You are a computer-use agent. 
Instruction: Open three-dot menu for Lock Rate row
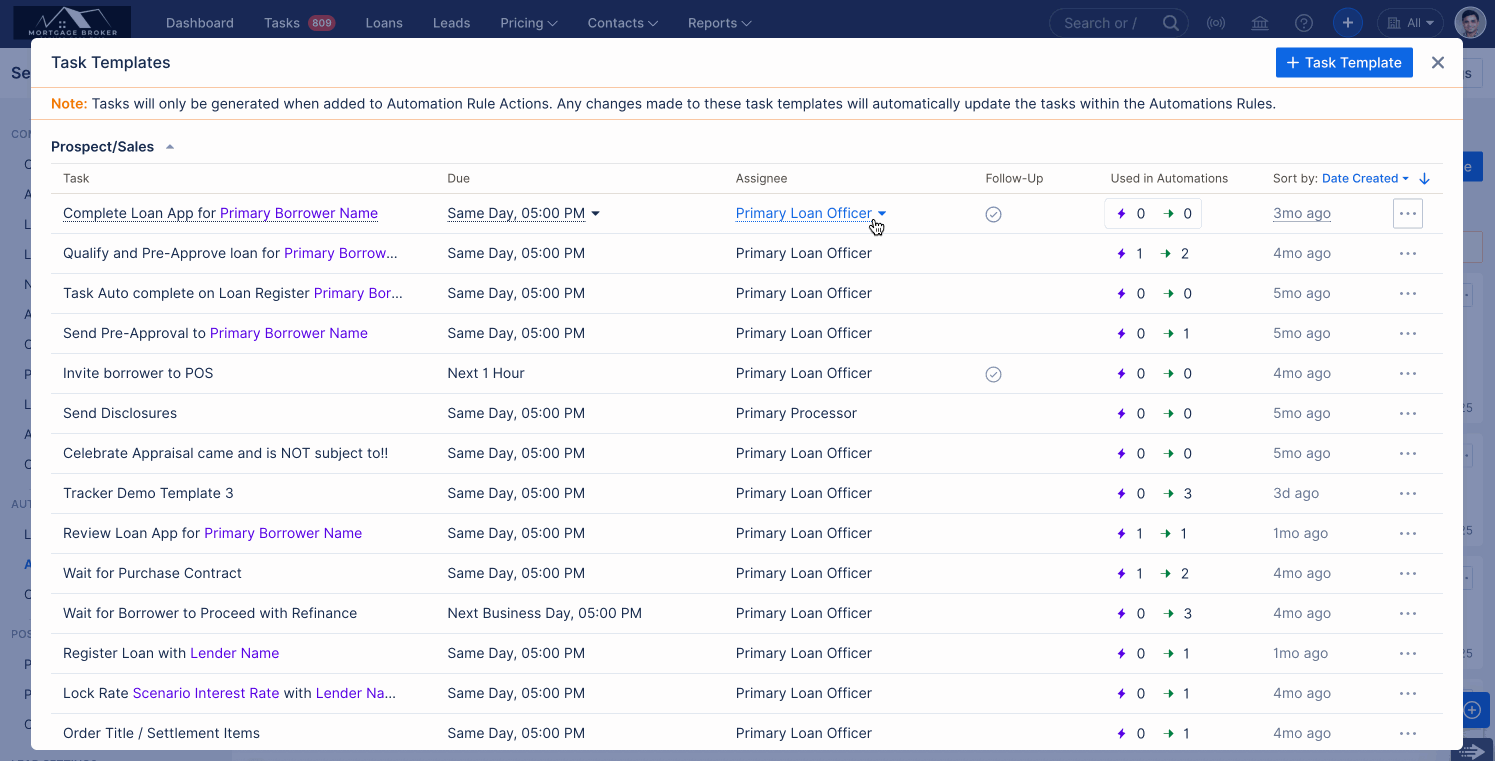[x=1408, y=693]
